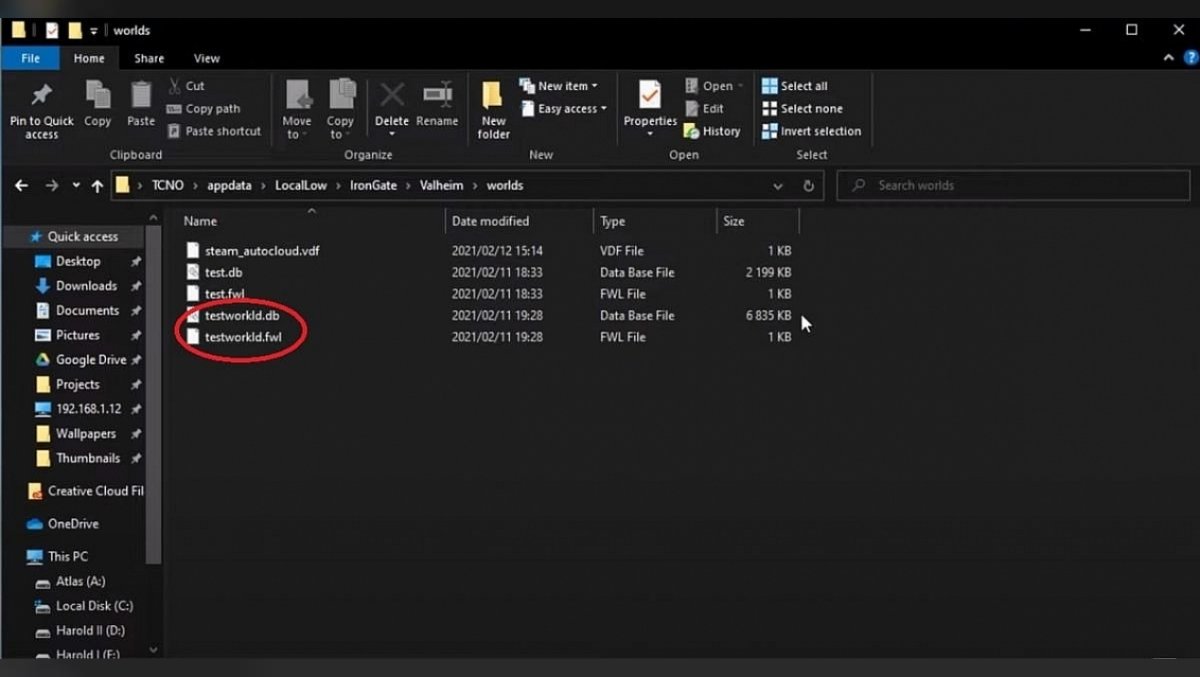
Task: Open the File menu
Action: point(31,58)
